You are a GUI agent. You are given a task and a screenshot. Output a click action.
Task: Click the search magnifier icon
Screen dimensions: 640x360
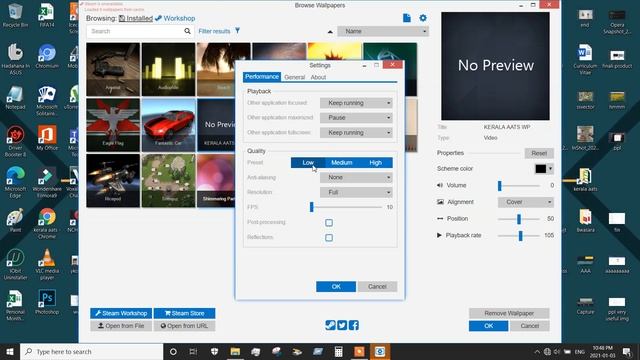coord(187,31)
